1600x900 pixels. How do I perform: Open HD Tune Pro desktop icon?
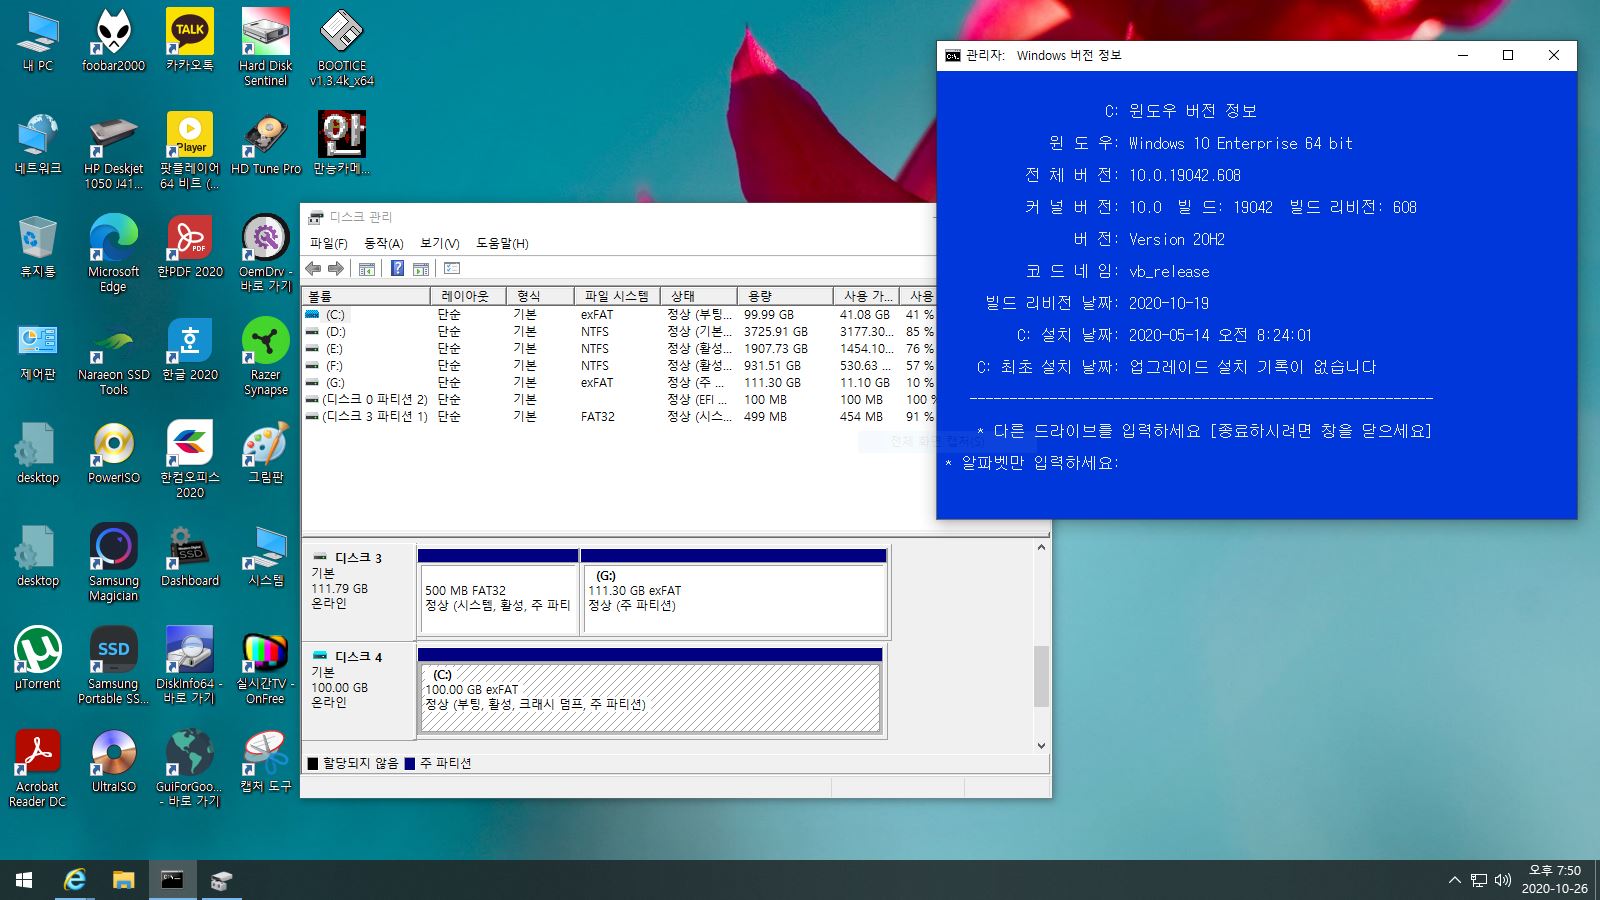coord(266,144)
